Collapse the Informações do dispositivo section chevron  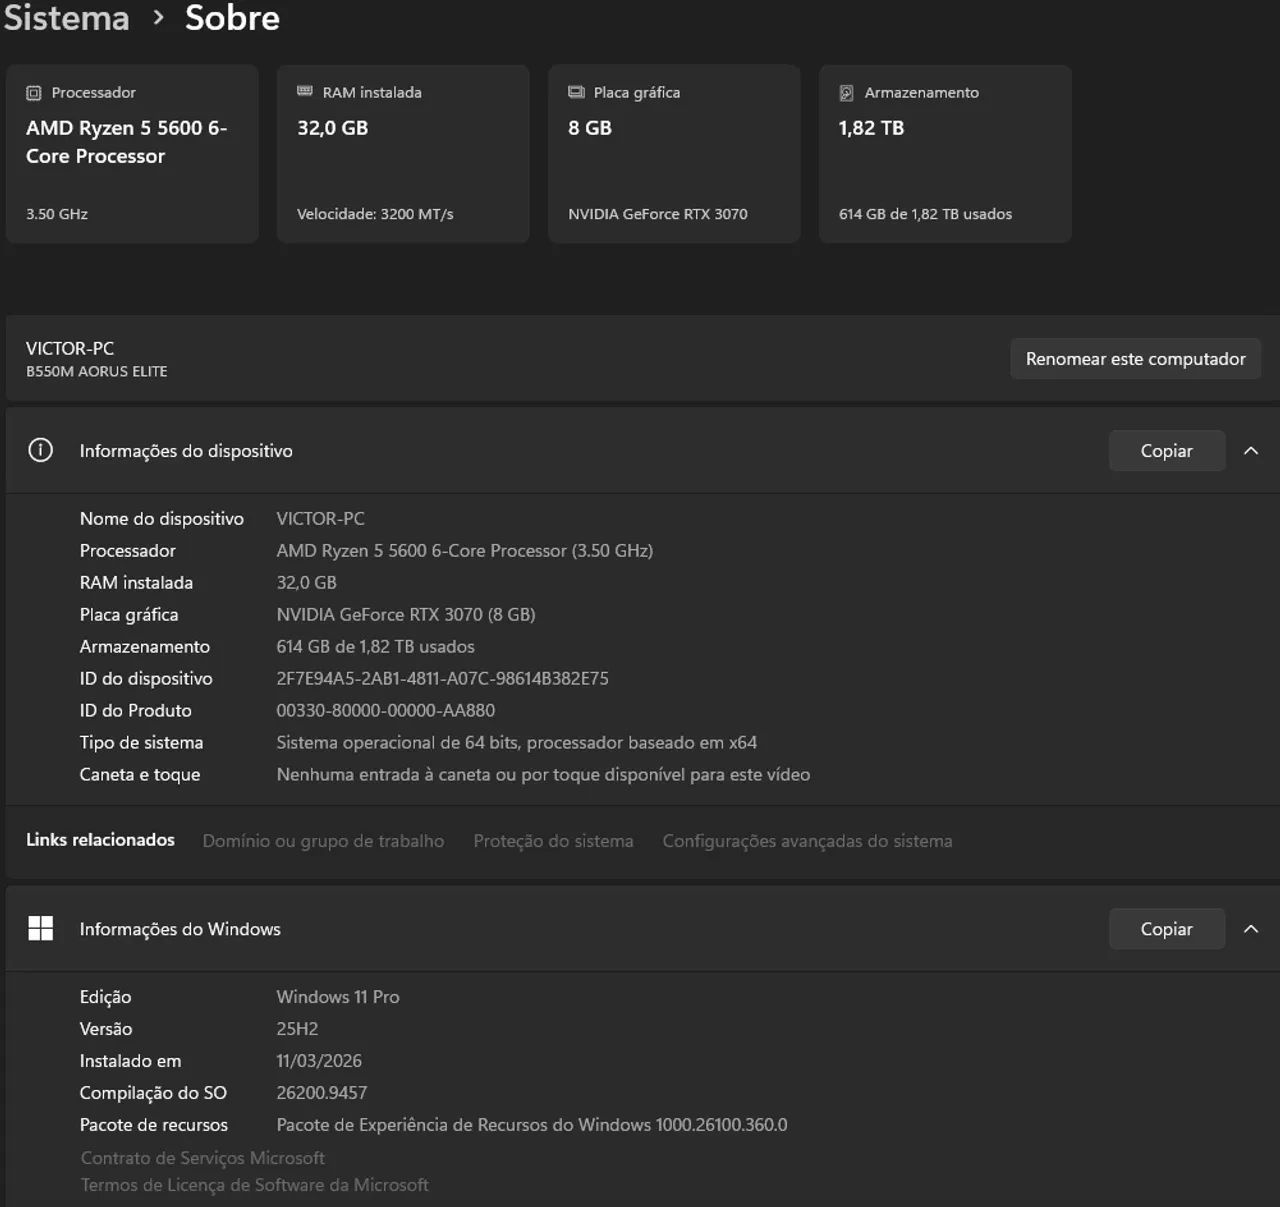click(1251, 451)
